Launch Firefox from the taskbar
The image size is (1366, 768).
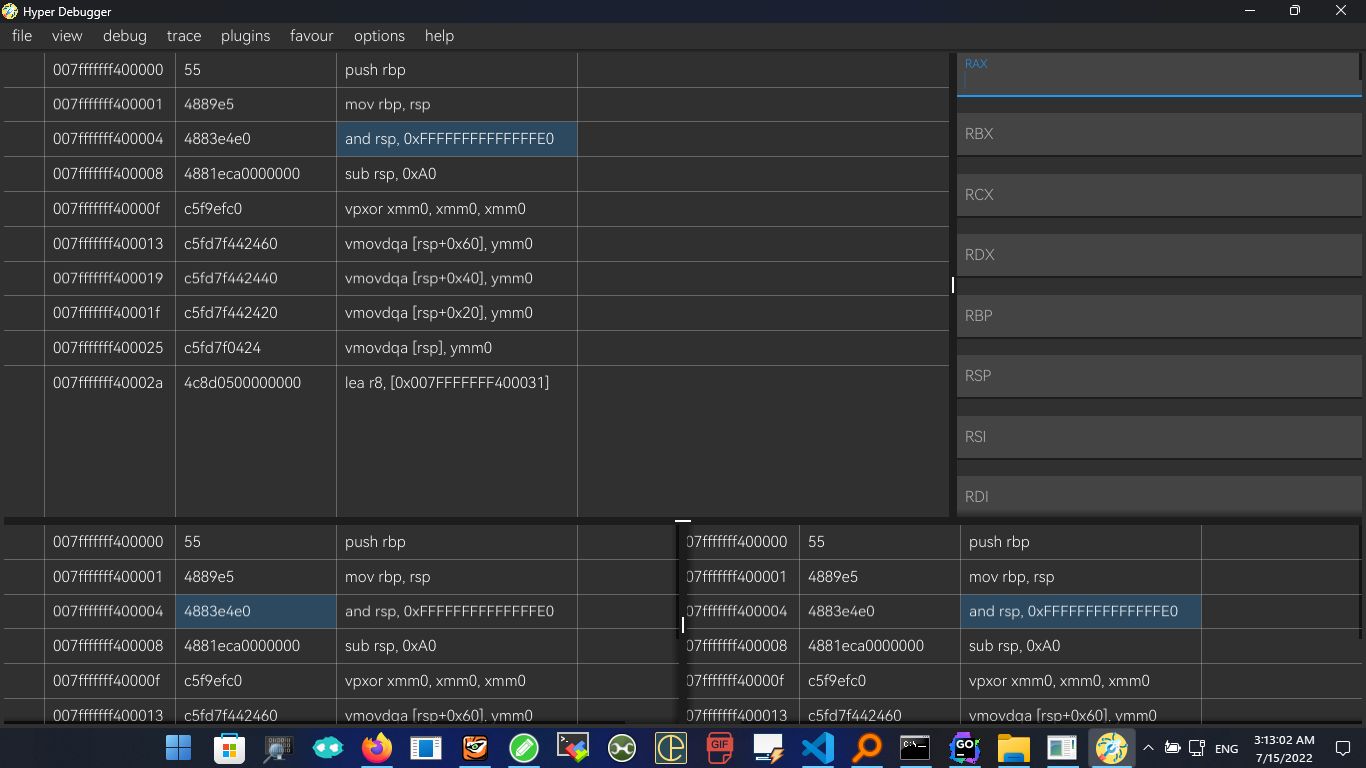[x=377, y=747]
